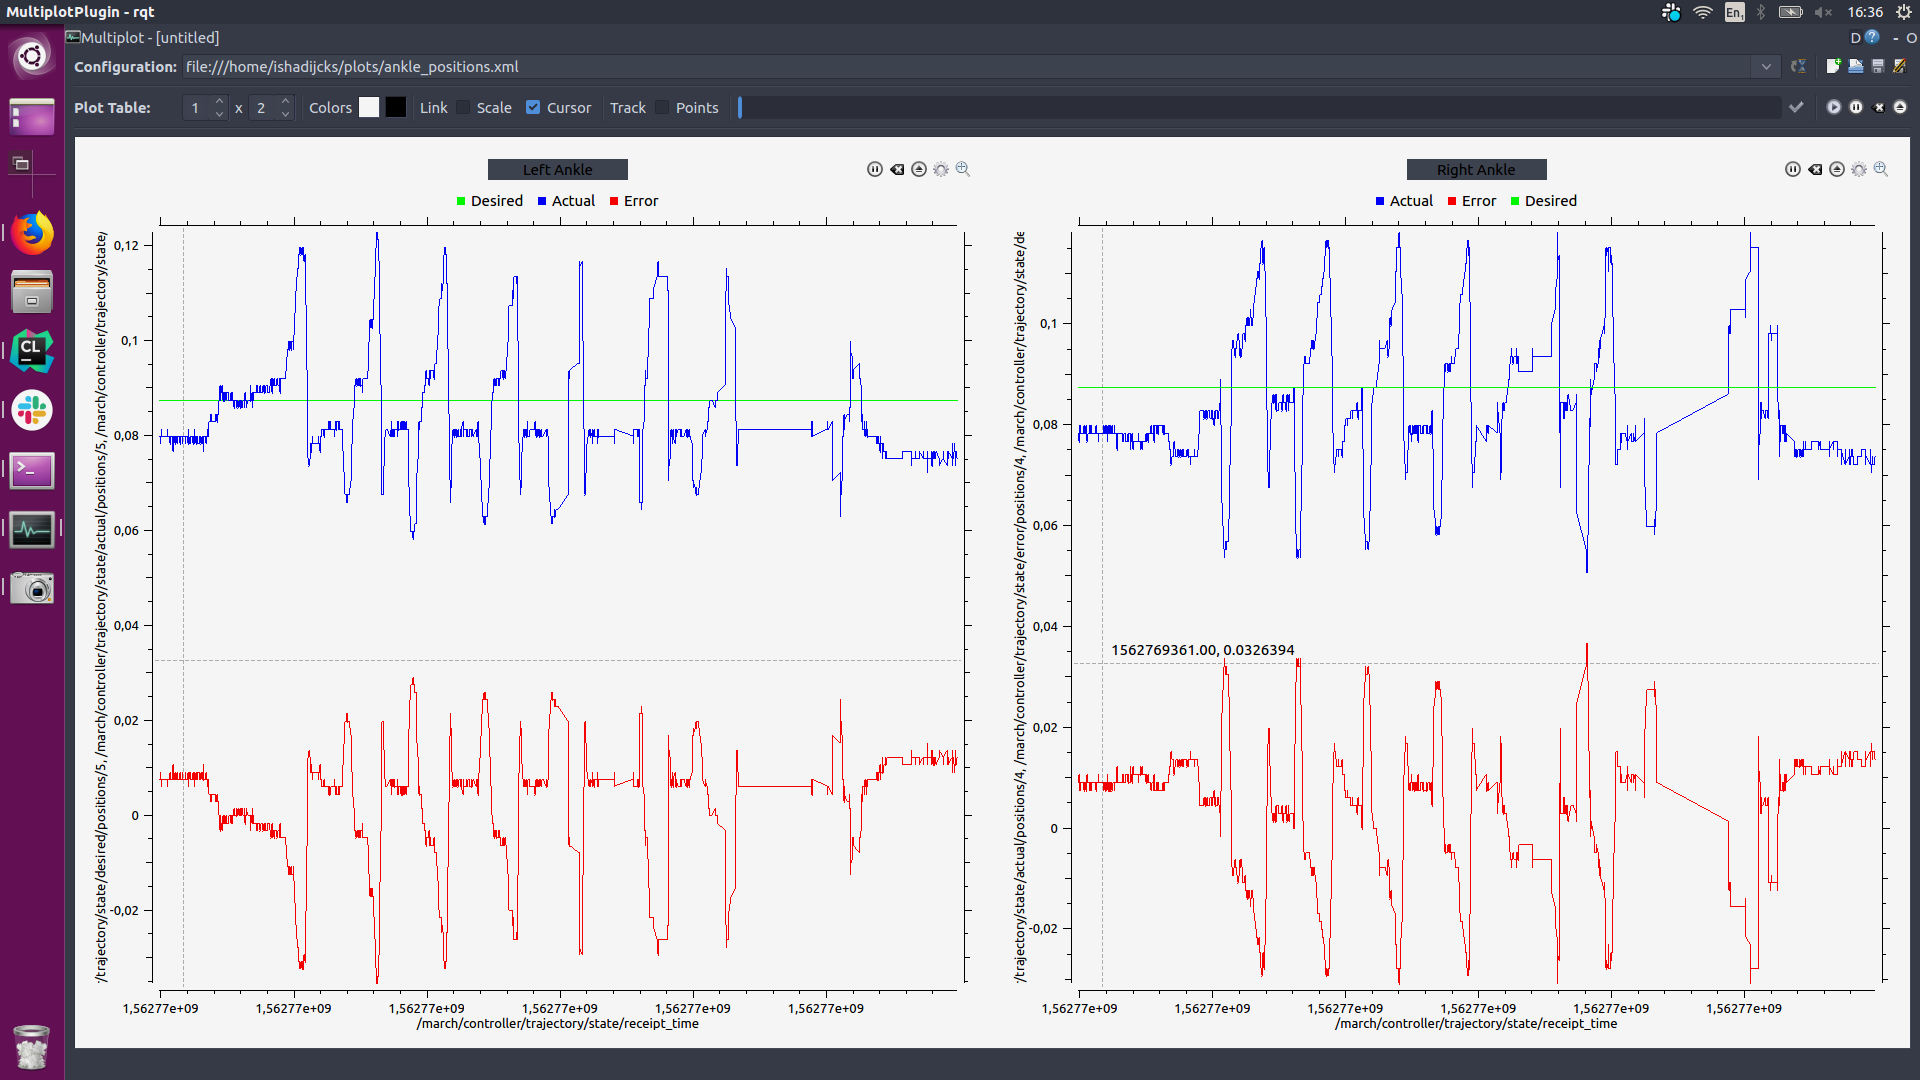1920x1080 pixels.
Task: Increase the plot table row count
Action: (x=220, y=101)
